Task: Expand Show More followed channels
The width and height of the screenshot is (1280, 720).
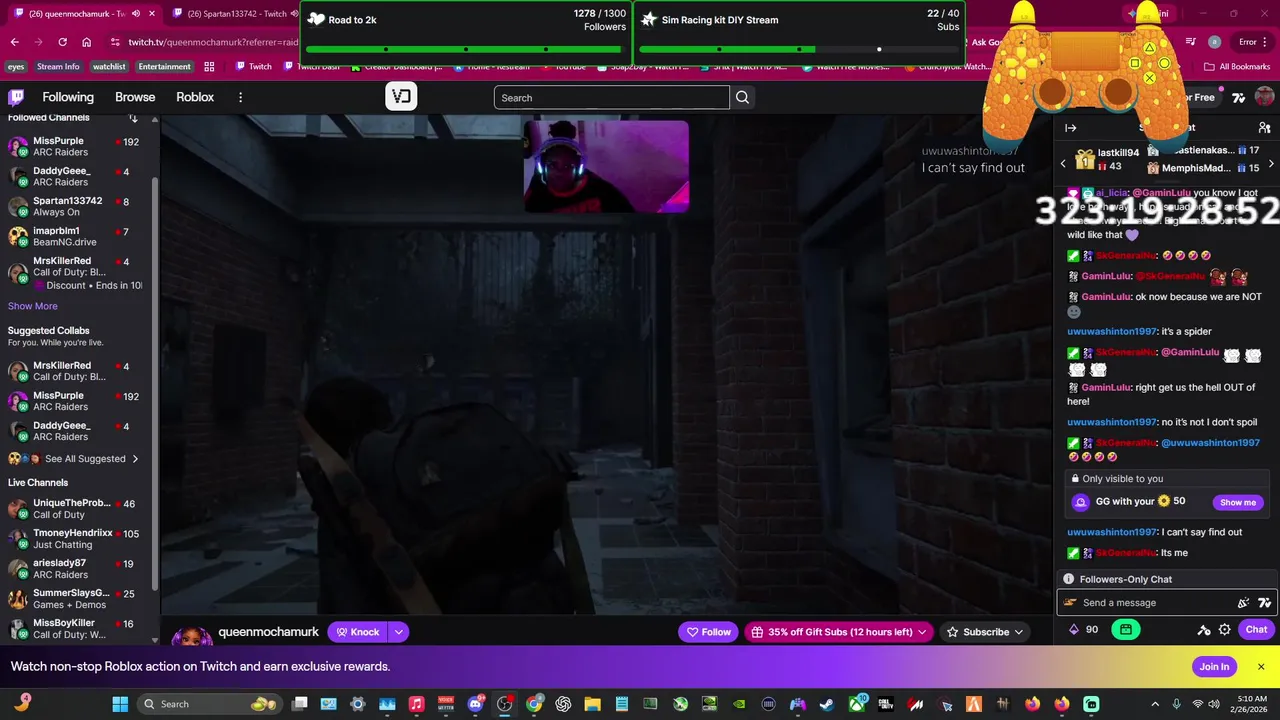Action: pos(33,306)
